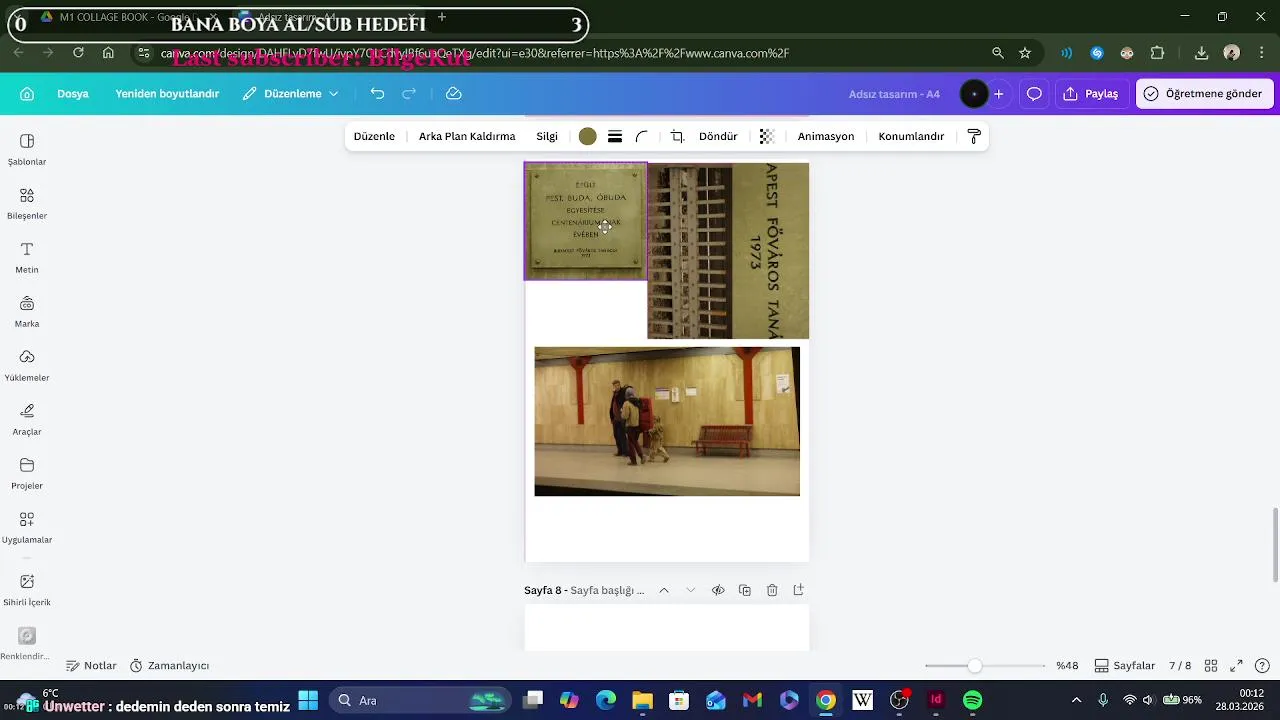Open grid view of pages
The image size is (1280, 720).
[x=1210, y=666]
